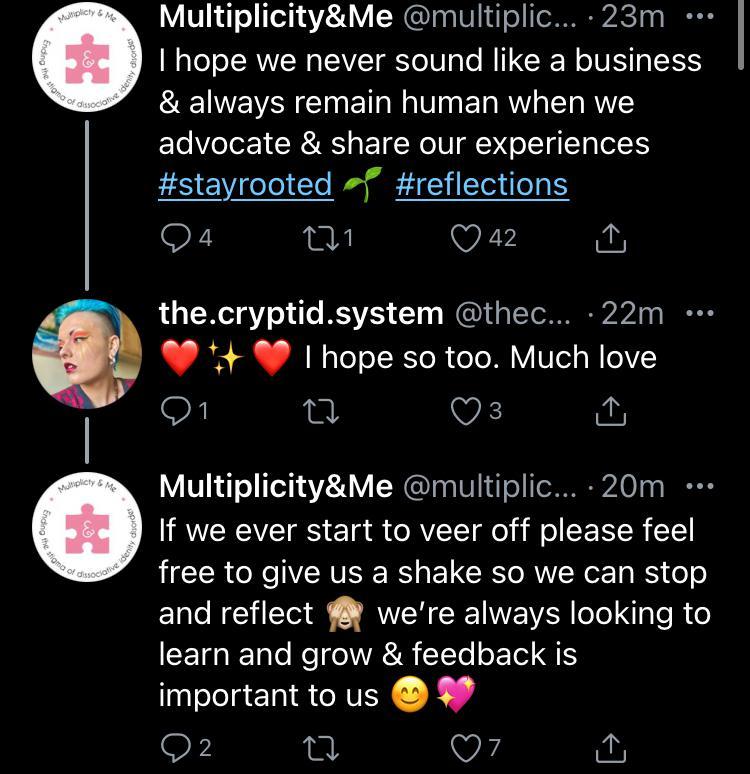The width and height of the screenshot is (750, 774).
Task: Open the top Multiplicity&Me profile avatar
Action: coord(87,53)
